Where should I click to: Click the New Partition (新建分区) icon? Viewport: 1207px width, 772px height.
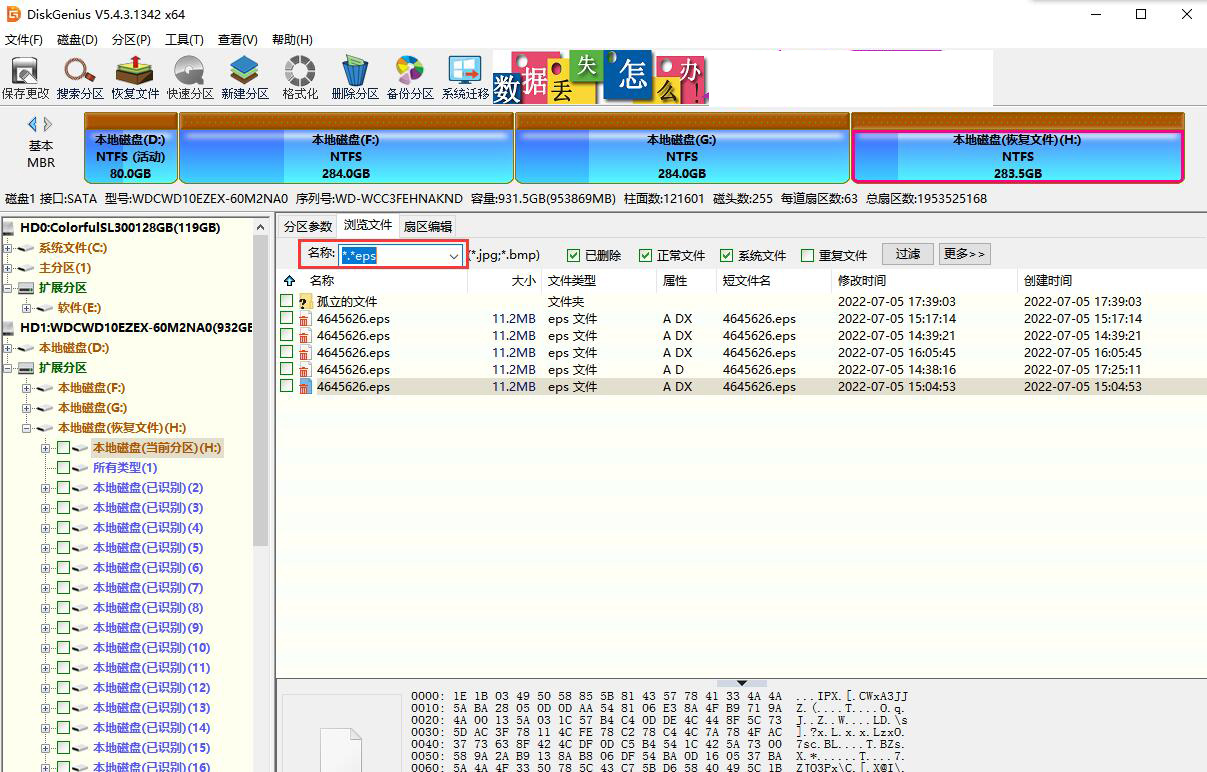(x=244, y=78)
